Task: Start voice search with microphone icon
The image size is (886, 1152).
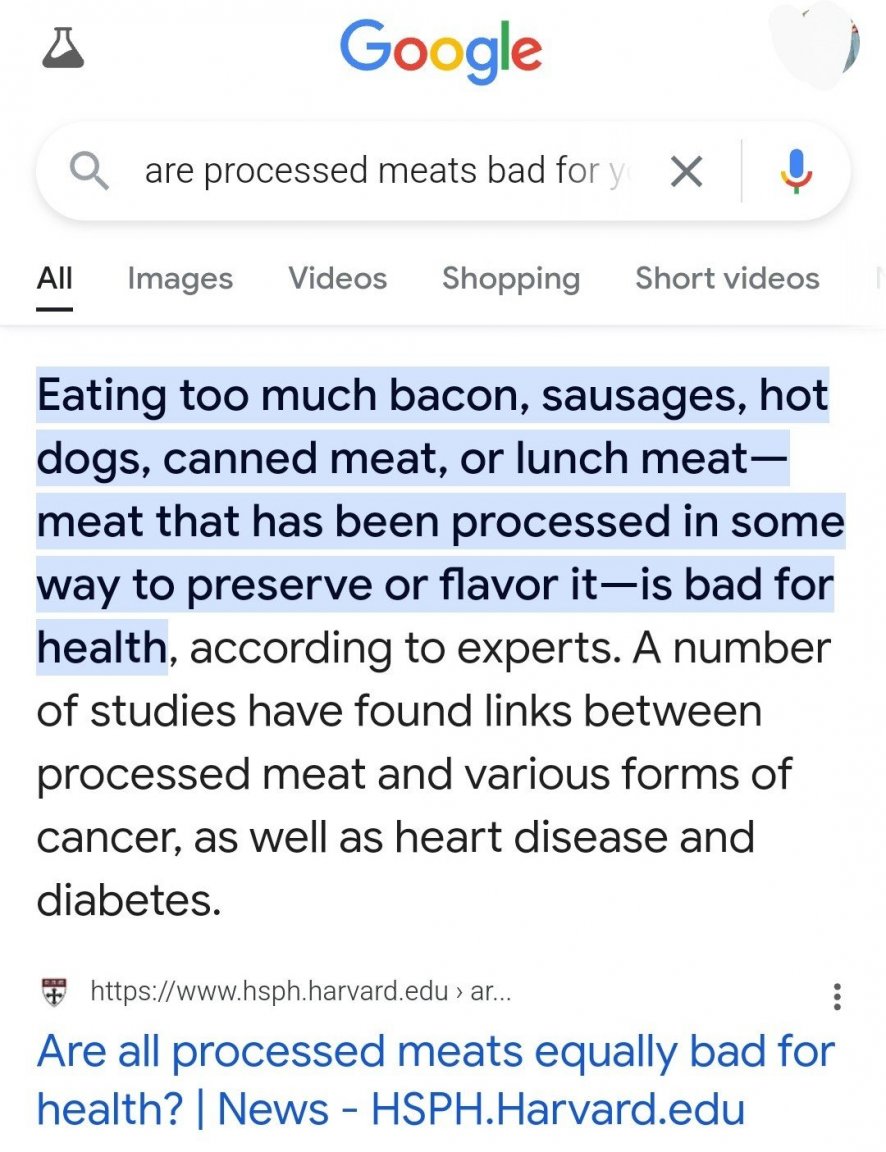Action: 796,172
